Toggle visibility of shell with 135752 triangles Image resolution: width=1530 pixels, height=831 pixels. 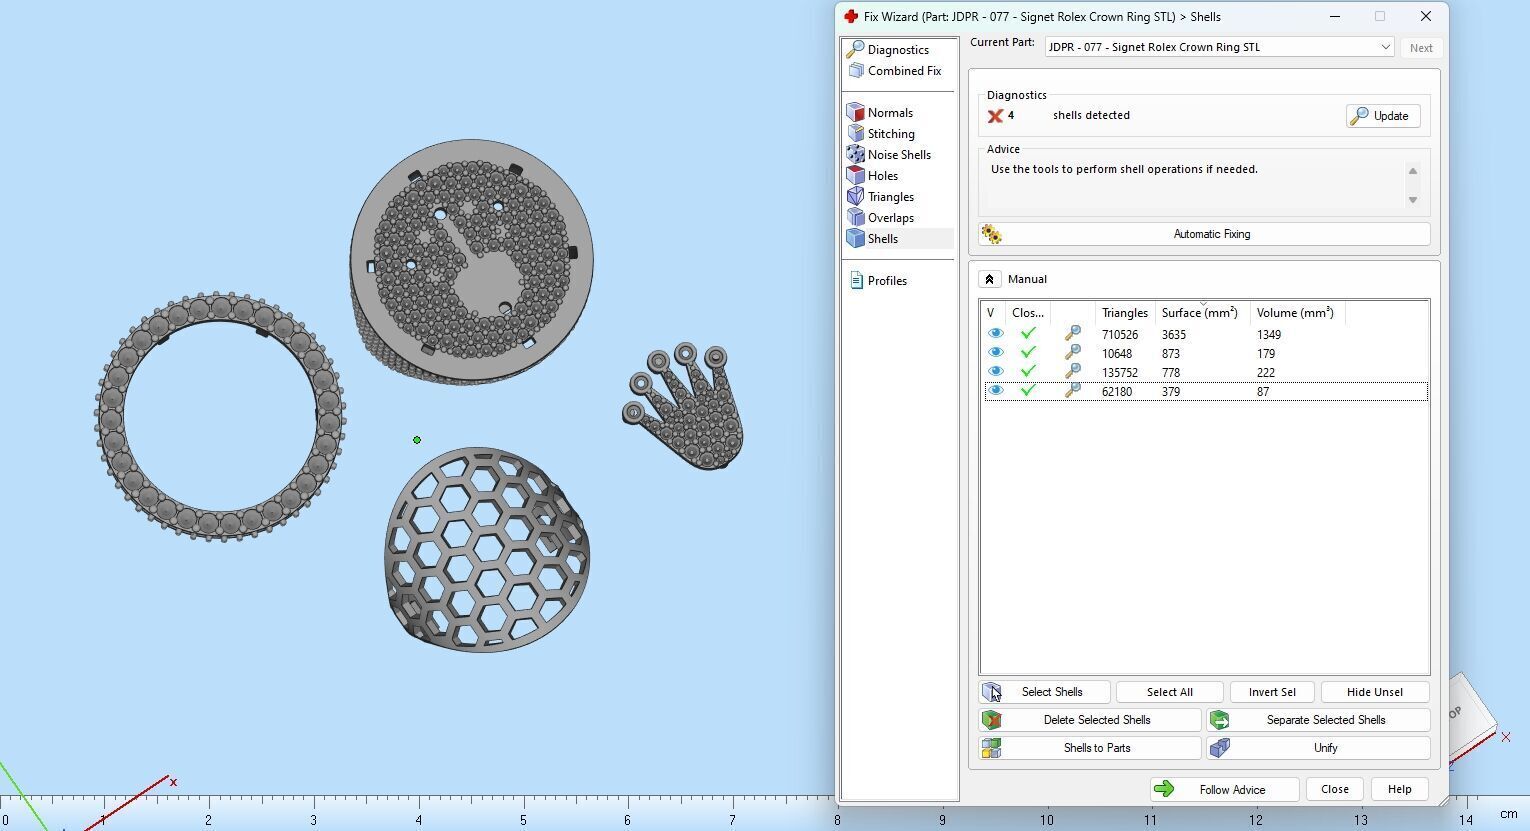point(995,372)
